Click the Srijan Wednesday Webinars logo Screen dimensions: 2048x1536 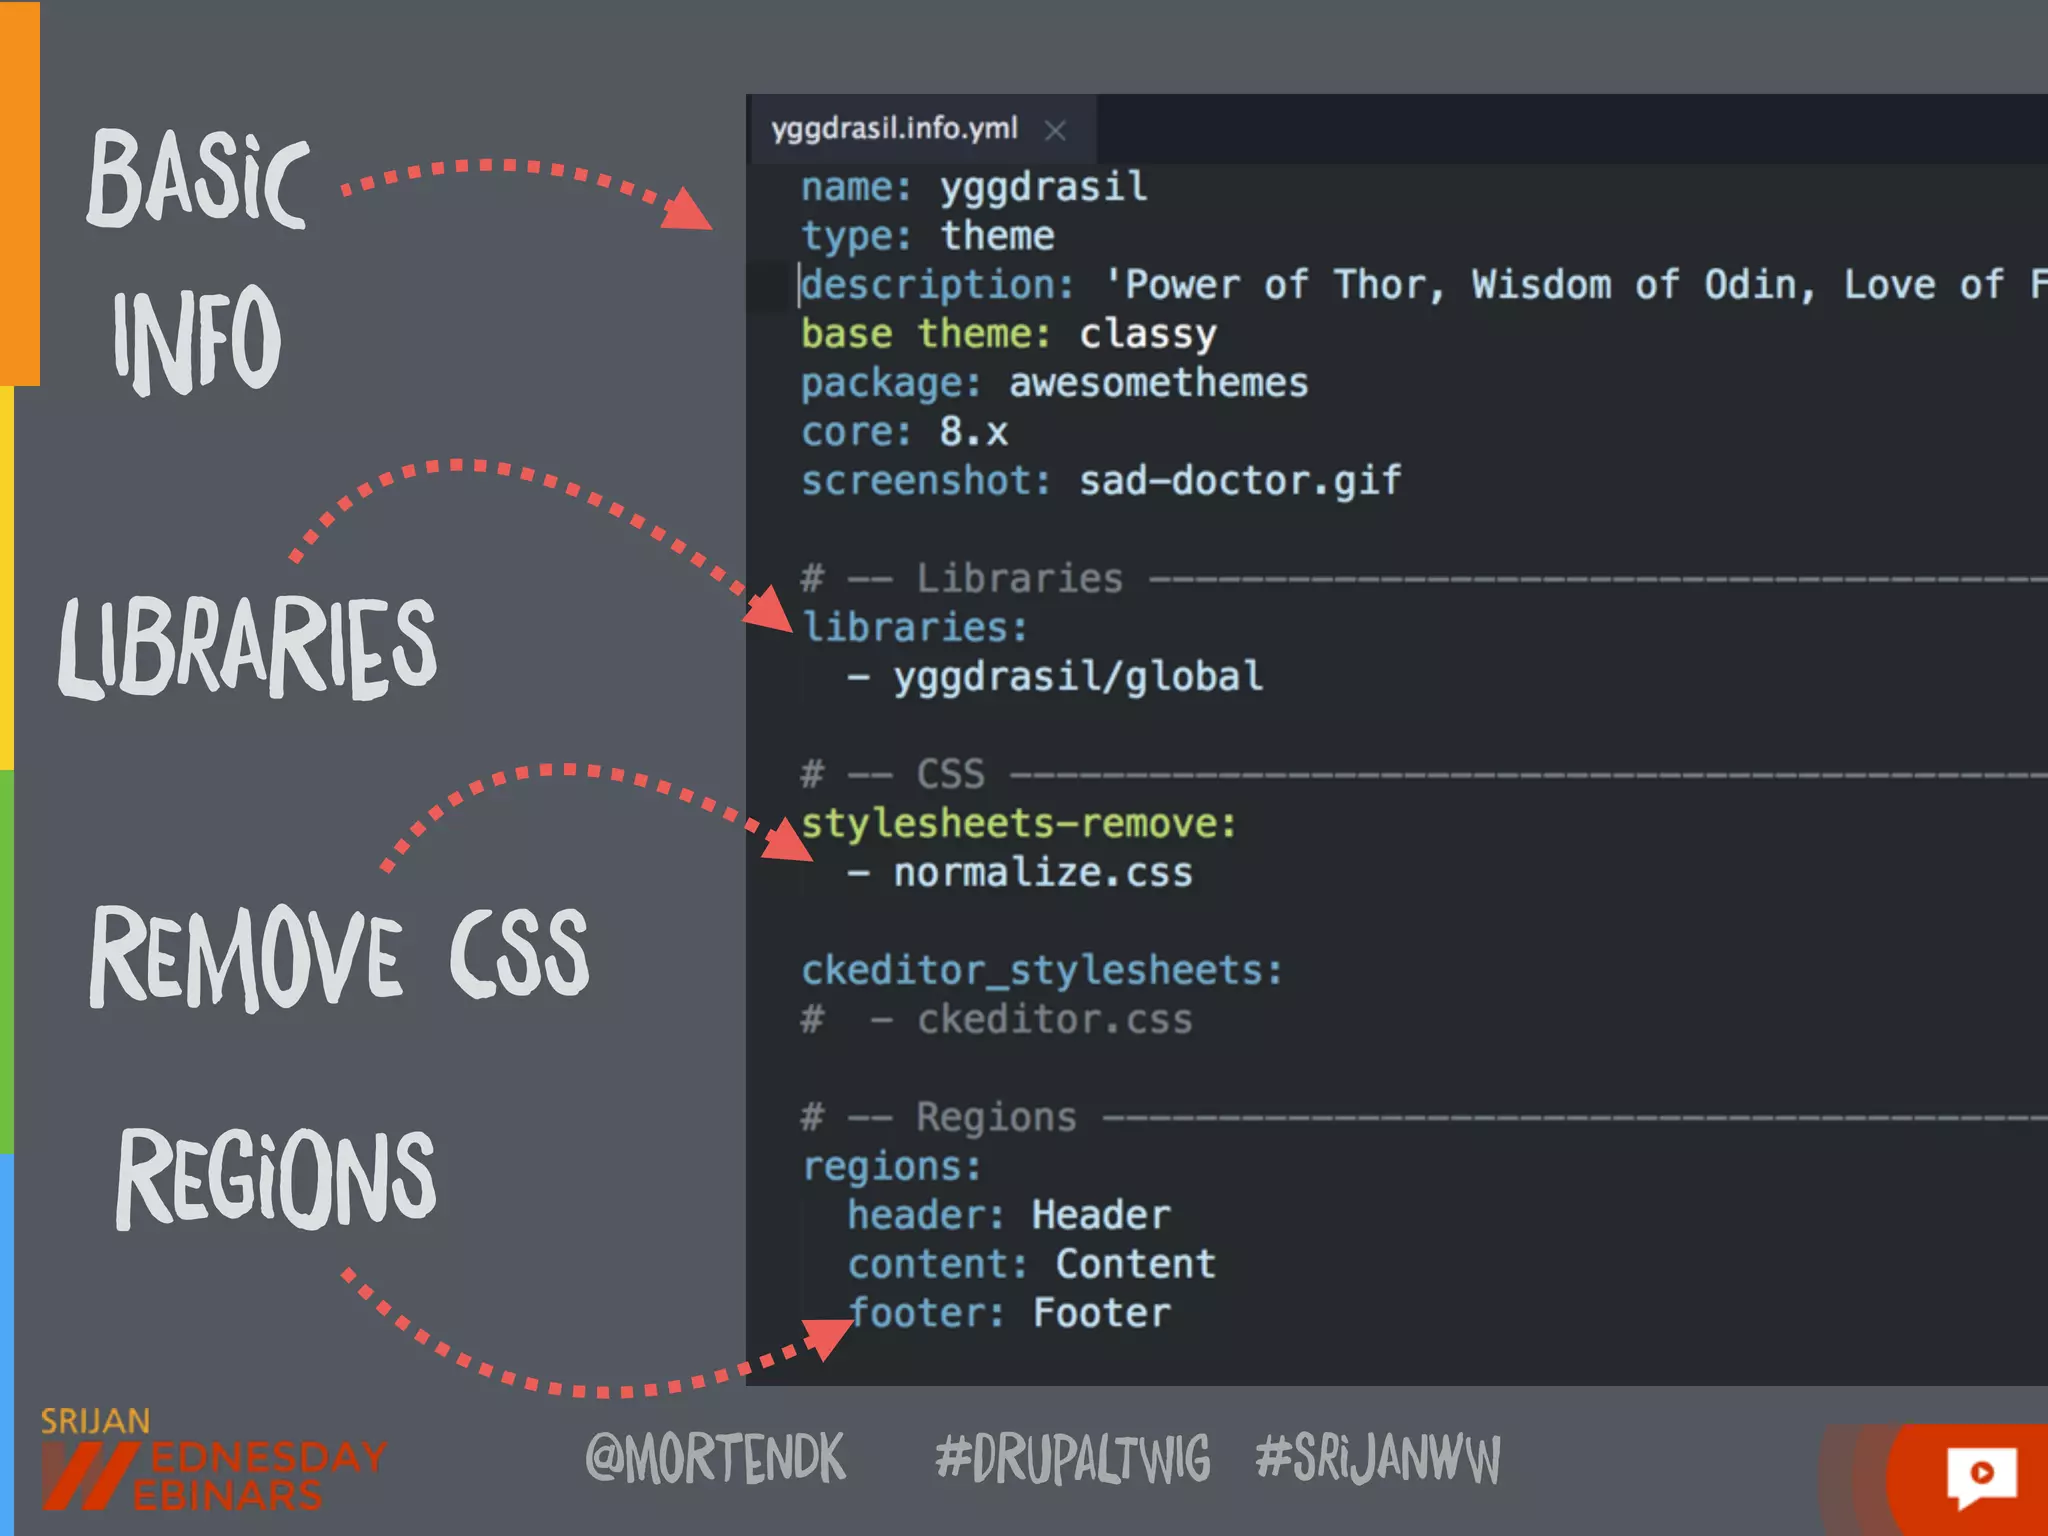212,1460
